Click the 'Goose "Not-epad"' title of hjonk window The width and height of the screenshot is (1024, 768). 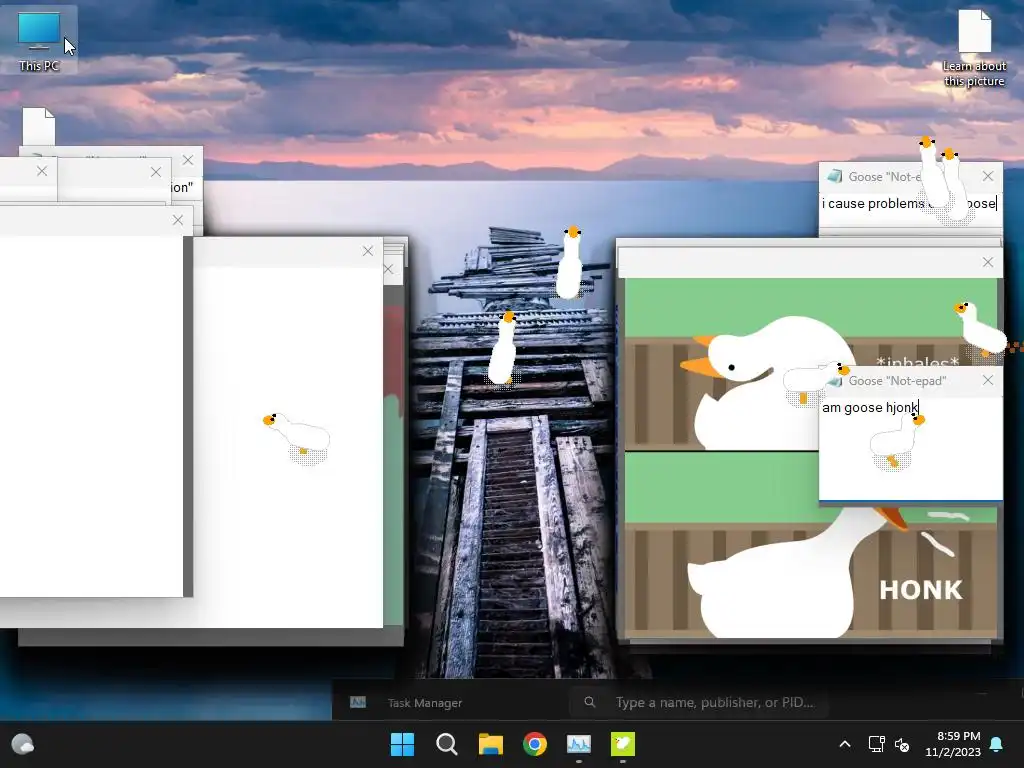click(x=897, y=381)
